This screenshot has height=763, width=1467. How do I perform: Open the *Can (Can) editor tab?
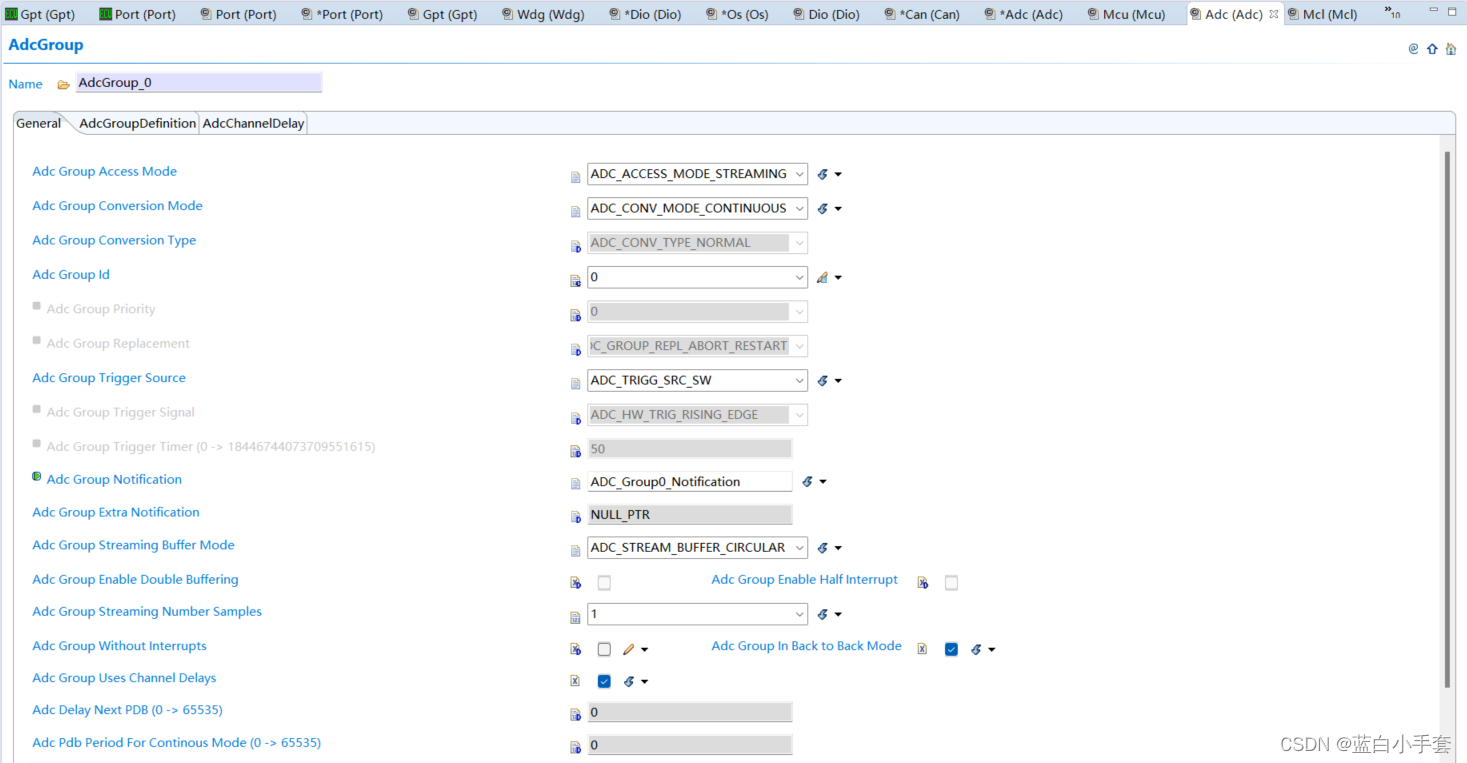click(922, 14)
